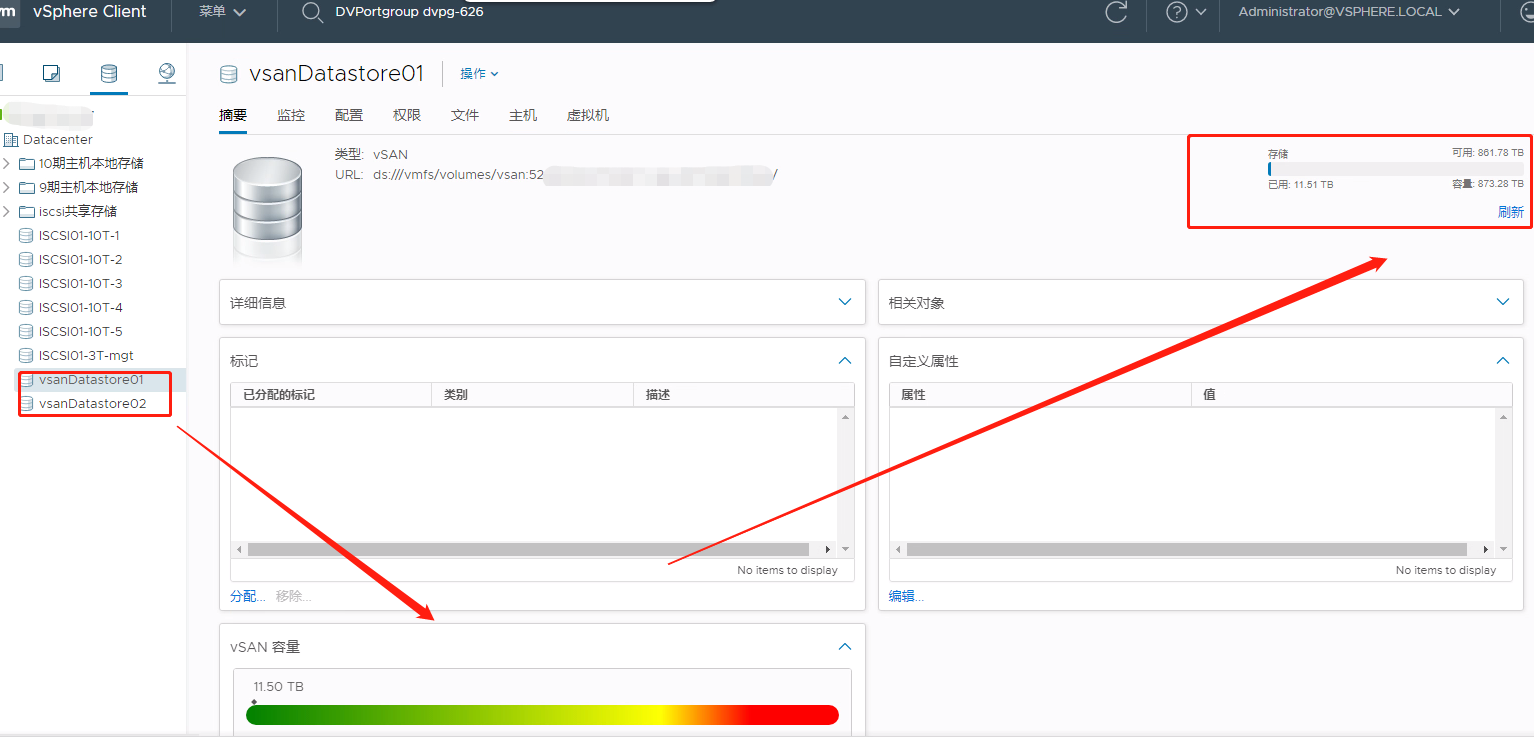The image size is (1534, 746).
Task: Click the search magnifier icon
Action: [312, 14]
